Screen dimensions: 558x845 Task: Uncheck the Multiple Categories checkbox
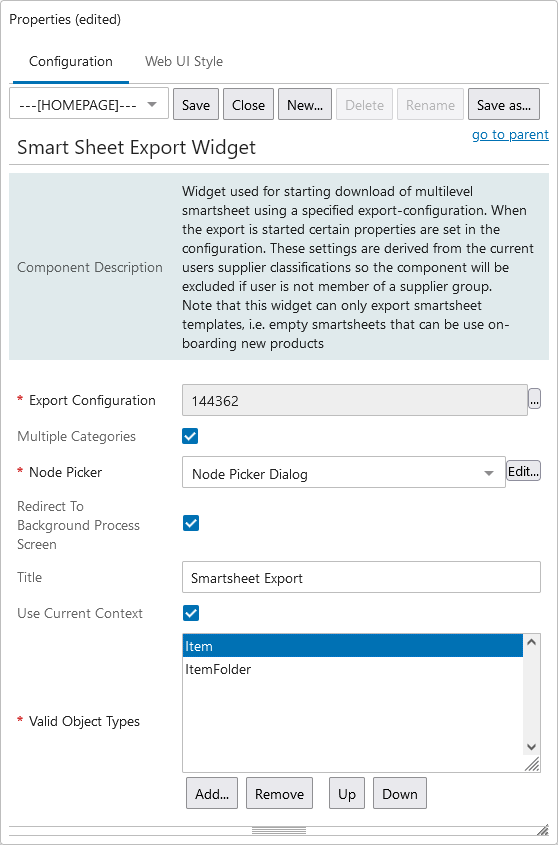(x=190, y=436)
